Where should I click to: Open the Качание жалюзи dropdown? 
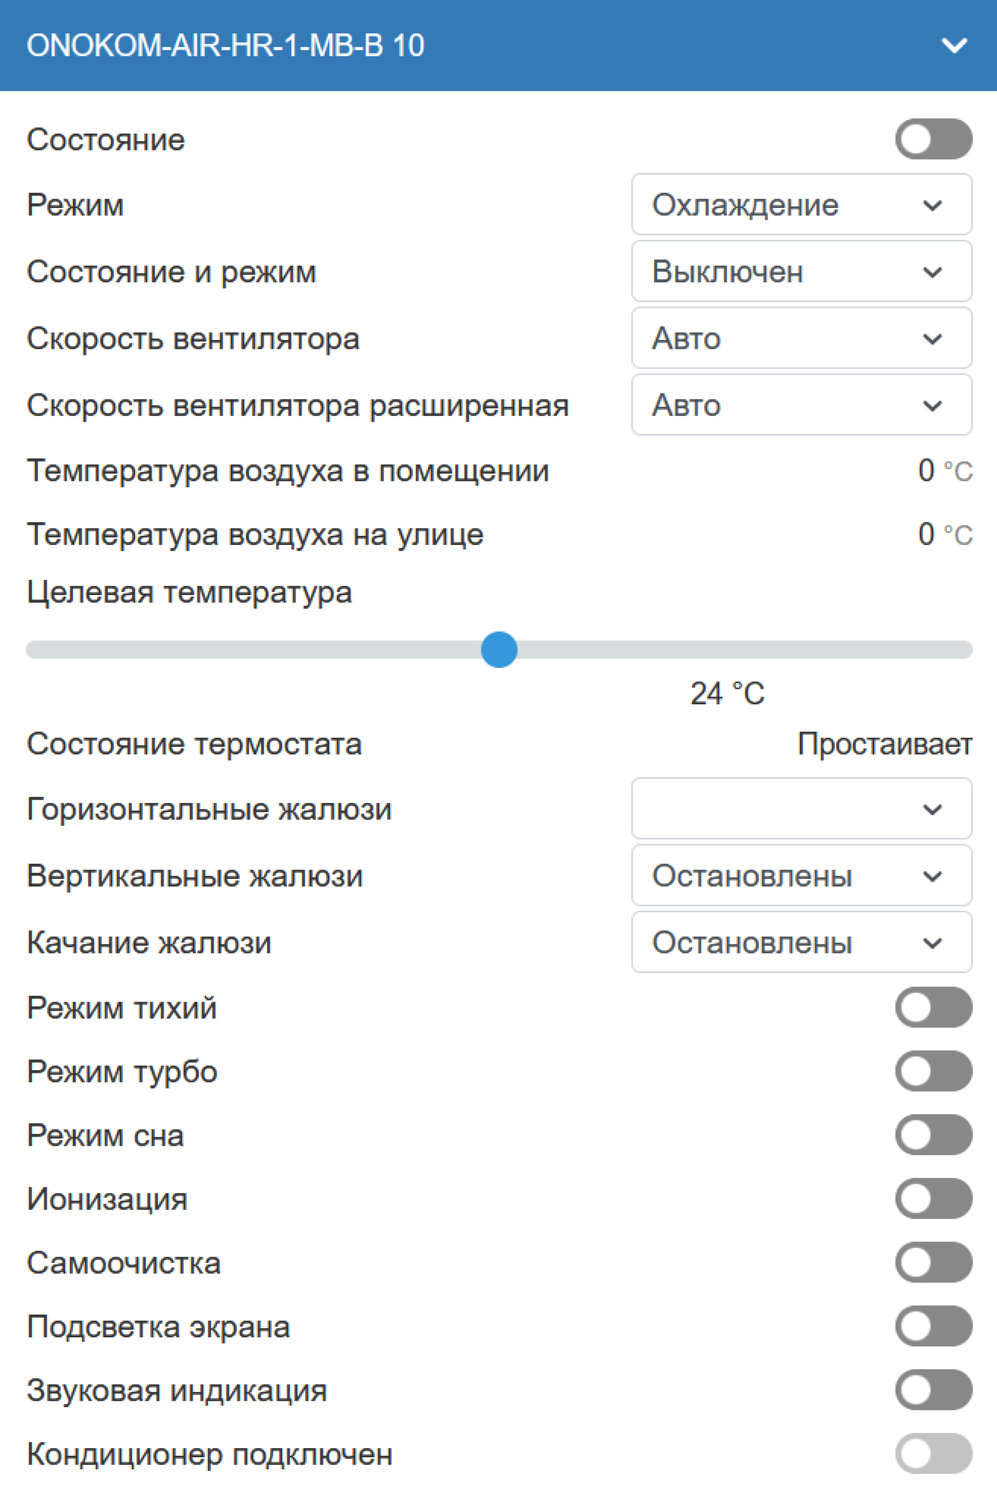point(801,942)
